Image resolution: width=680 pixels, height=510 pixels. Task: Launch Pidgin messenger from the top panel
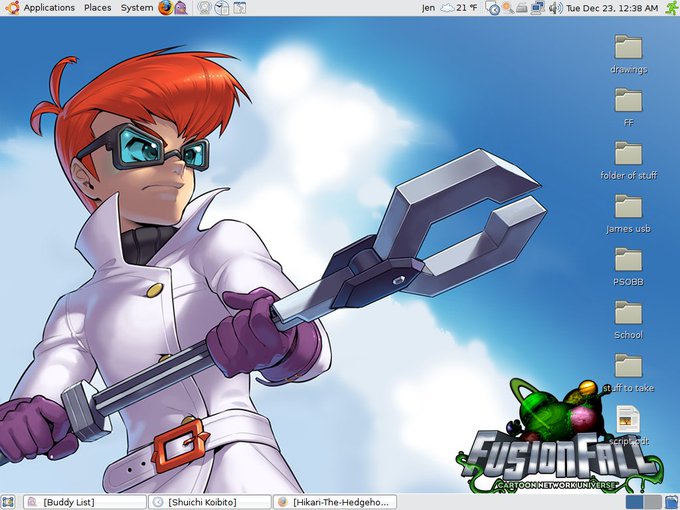click(181, 8)
